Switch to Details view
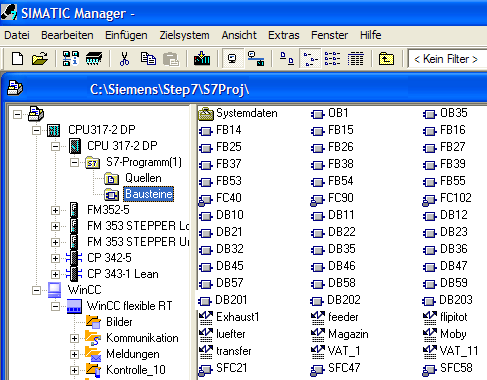Screen dimensions: 487x380 pos(356,59)
